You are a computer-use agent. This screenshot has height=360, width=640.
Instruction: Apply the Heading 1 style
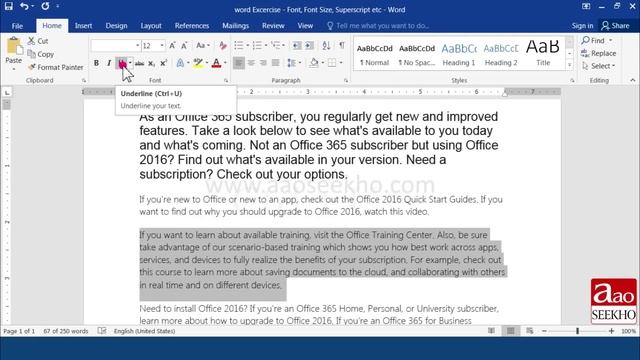459,55
